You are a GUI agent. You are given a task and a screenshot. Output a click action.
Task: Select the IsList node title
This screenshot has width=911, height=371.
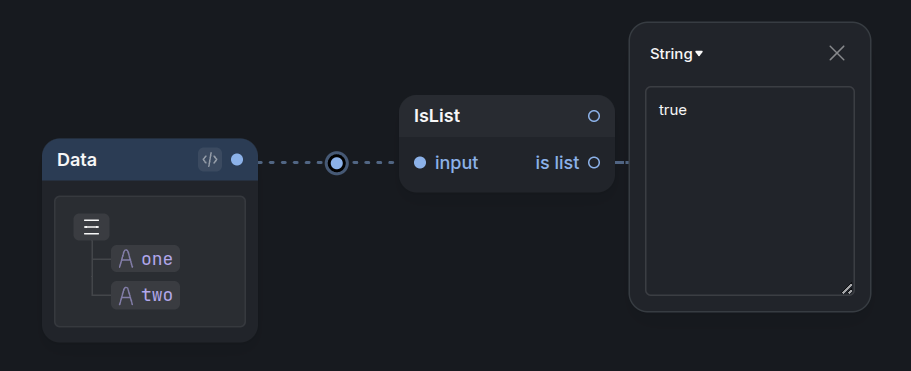tap(437, 116)
